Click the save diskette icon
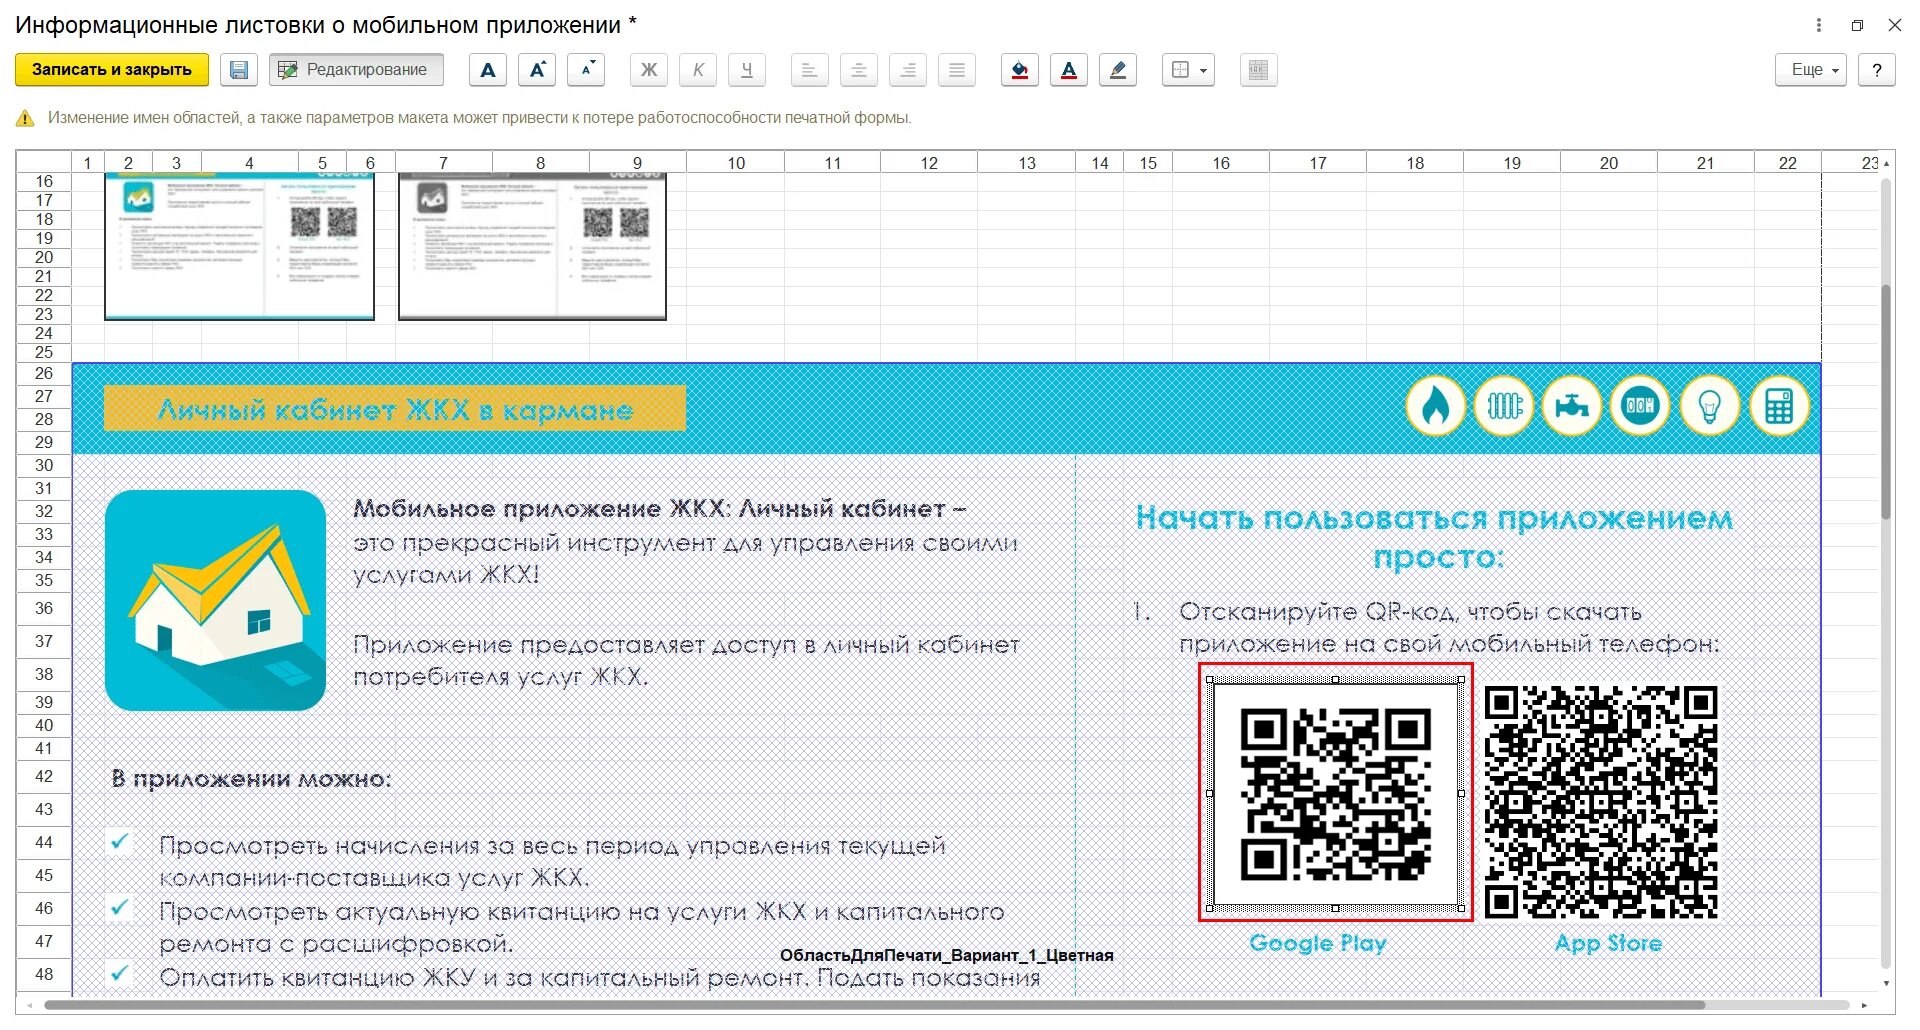The width and height of the screenshot is (1920, 1030). coord(239,70)
